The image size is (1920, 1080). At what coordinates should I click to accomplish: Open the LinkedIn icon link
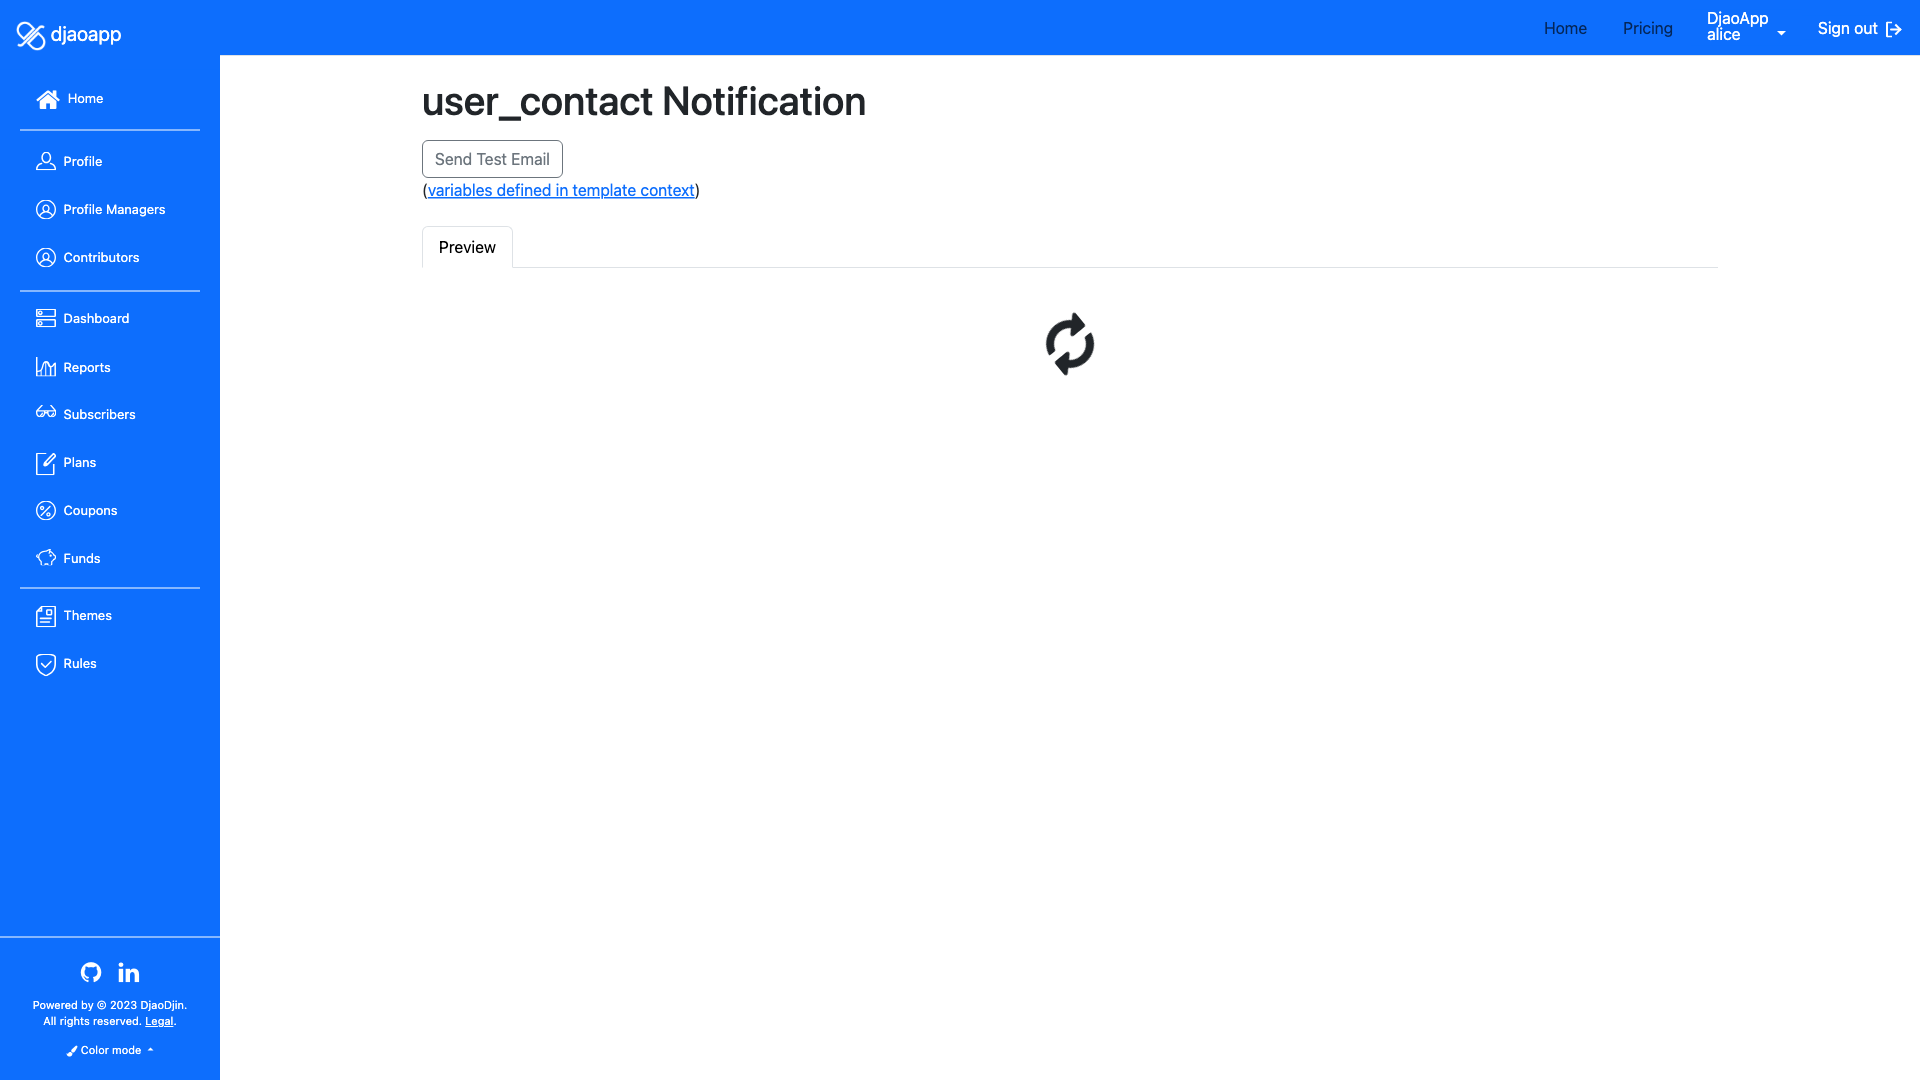(129, 972)
